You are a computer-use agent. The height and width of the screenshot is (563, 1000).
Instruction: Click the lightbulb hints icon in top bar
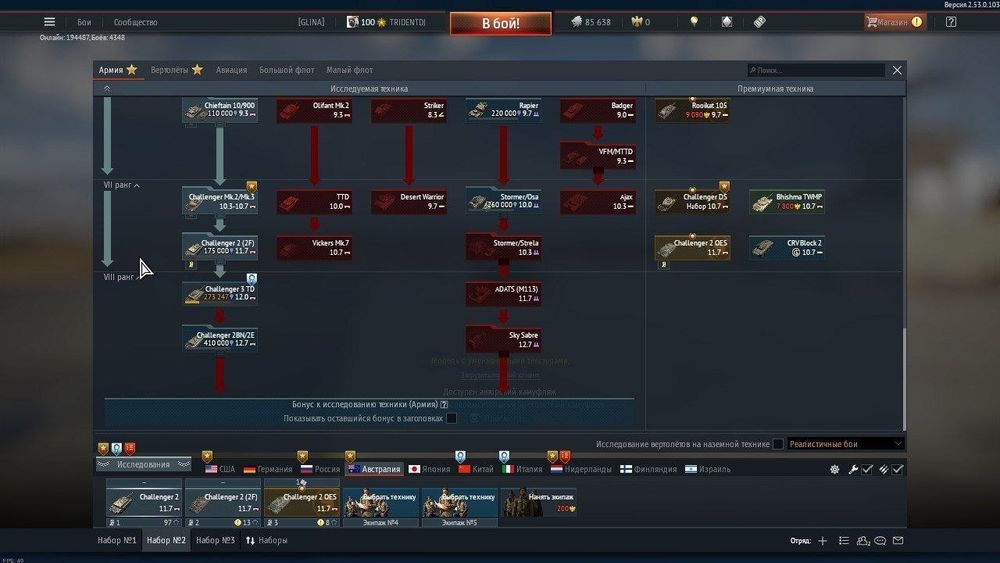pyautogui.click(x=694, y=22)
